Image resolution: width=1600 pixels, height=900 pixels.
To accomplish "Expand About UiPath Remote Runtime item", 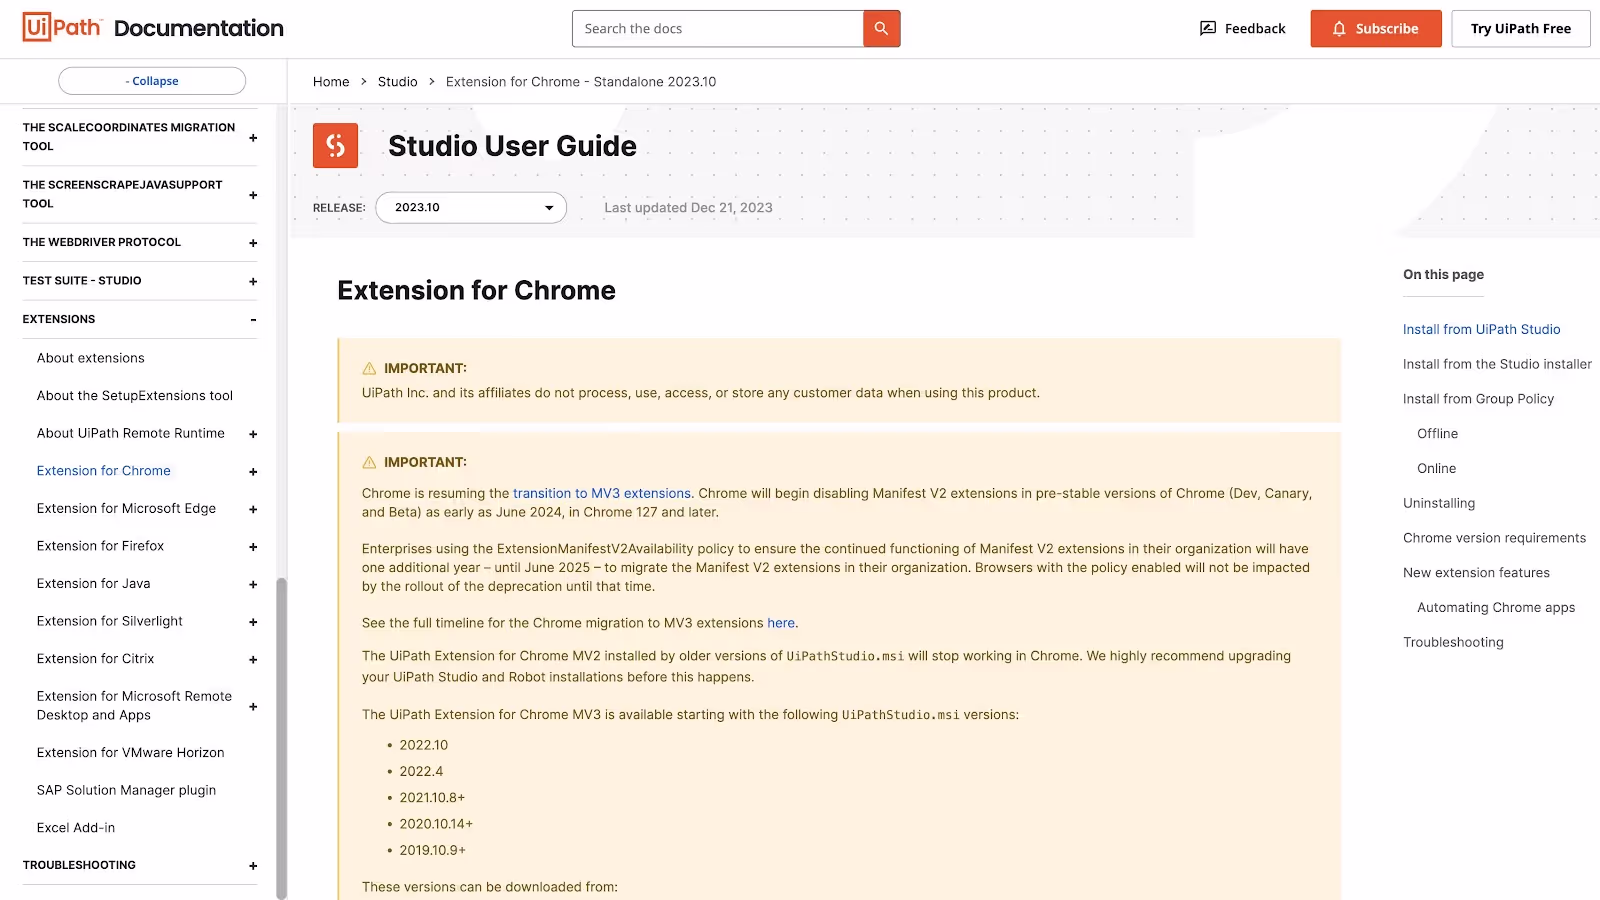I will [253, 435].
